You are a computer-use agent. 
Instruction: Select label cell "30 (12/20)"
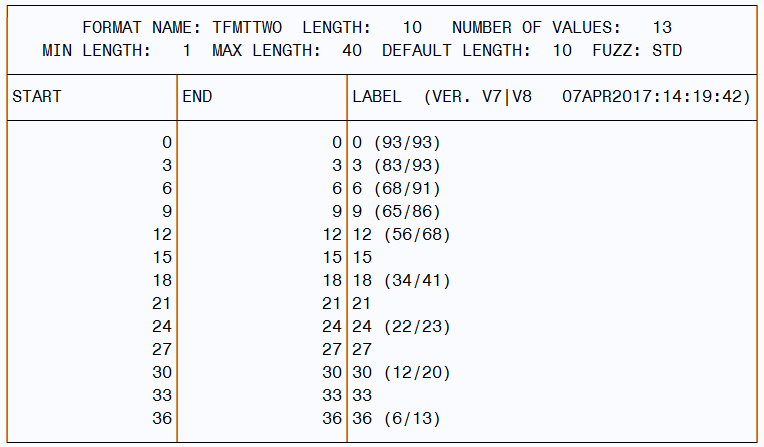(401, 373)
